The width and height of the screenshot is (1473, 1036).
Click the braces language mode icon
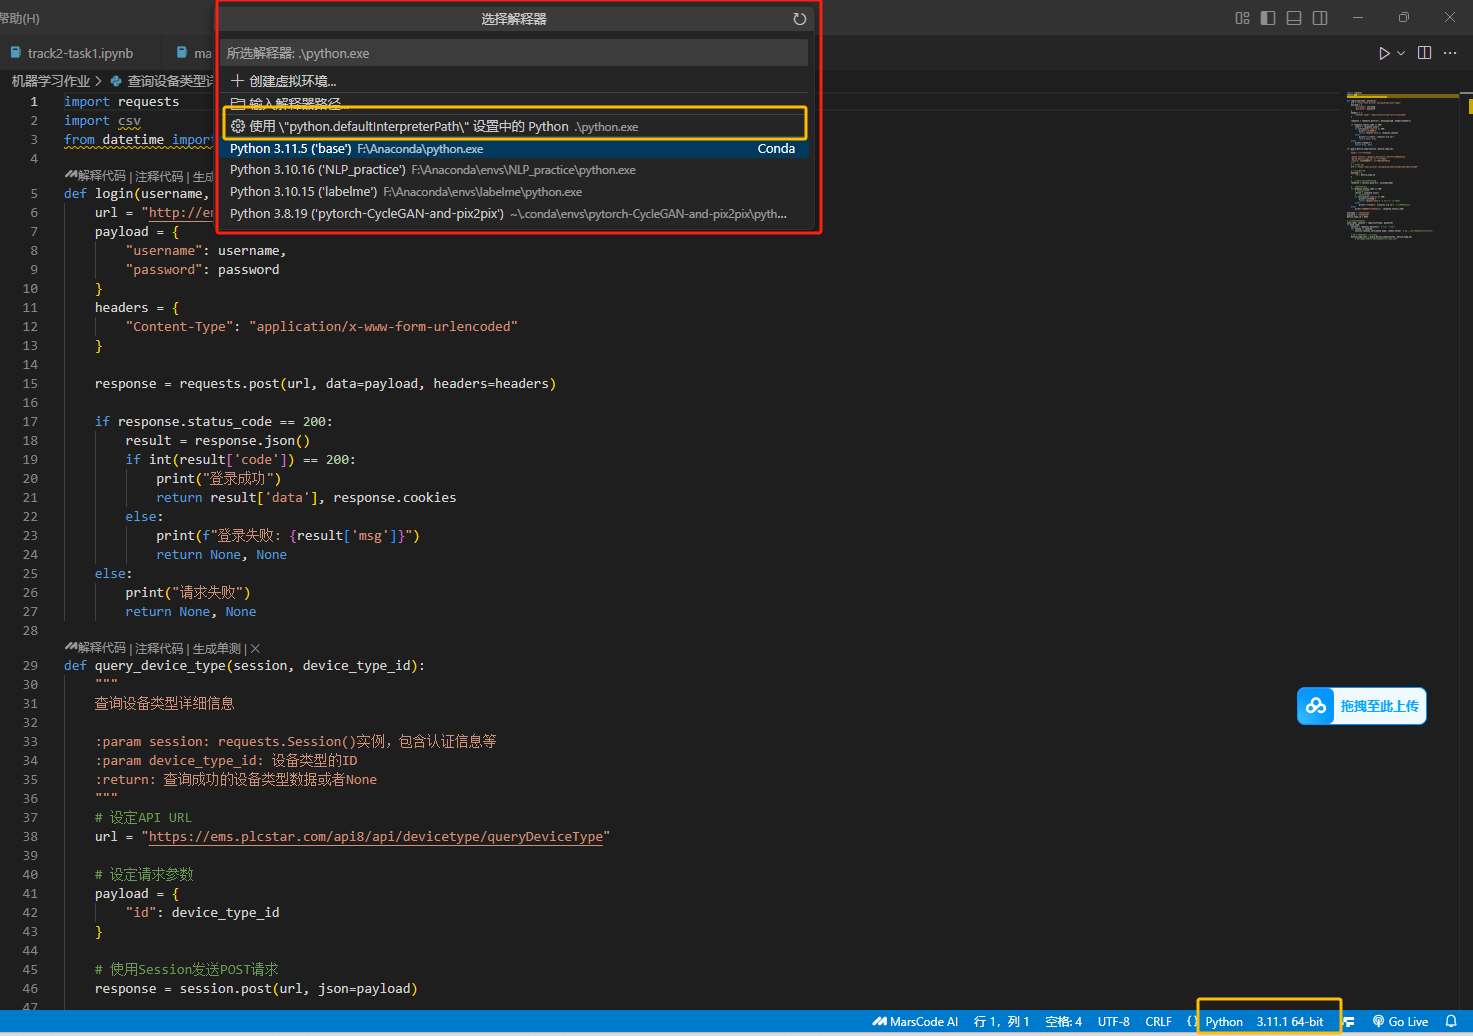click(x=1191, y=1022)
